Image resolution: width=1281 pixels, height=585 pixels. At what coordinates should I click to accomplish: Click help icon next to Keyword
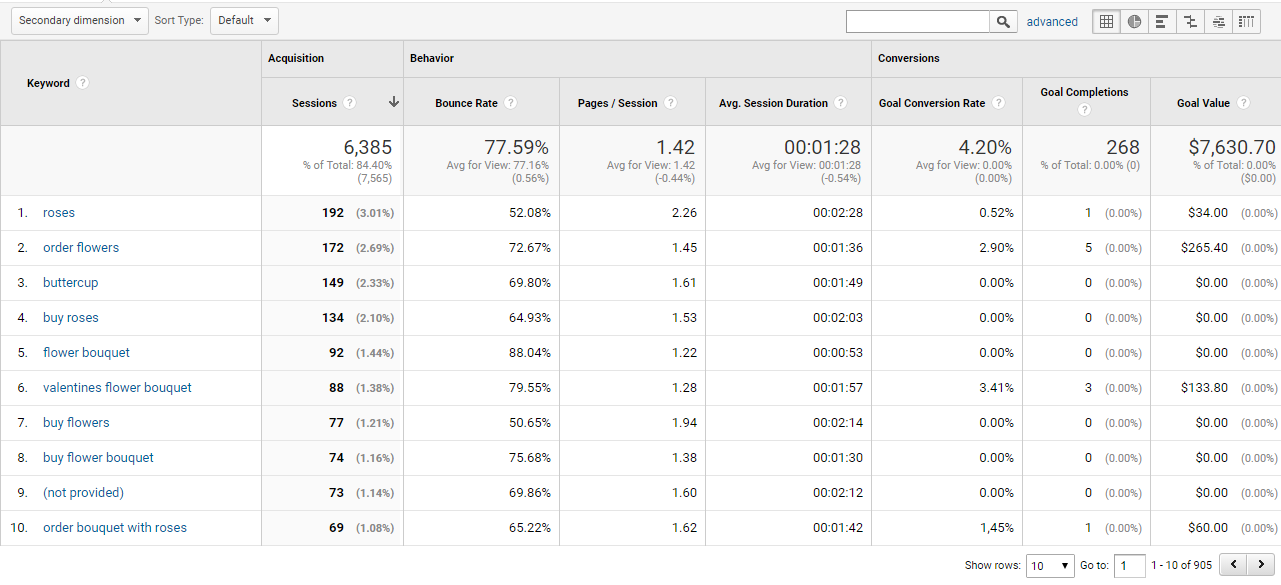tap(83, 83)
